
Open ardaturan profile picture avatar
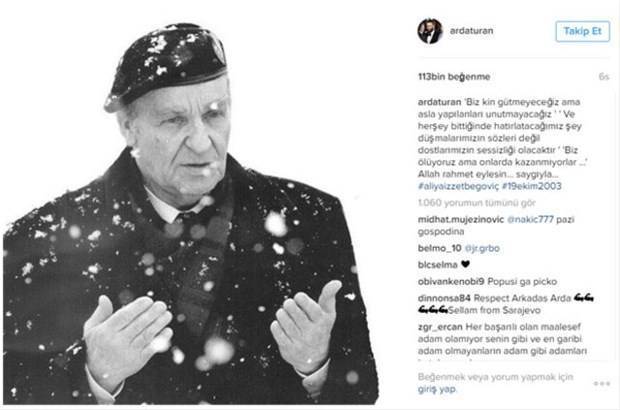430,31
